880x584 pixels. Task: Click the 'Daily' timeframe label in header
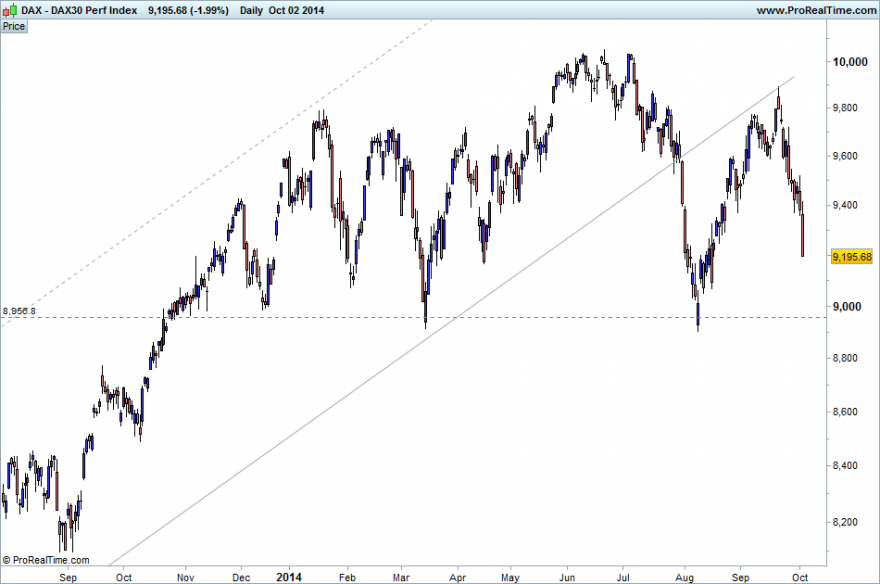251,10
